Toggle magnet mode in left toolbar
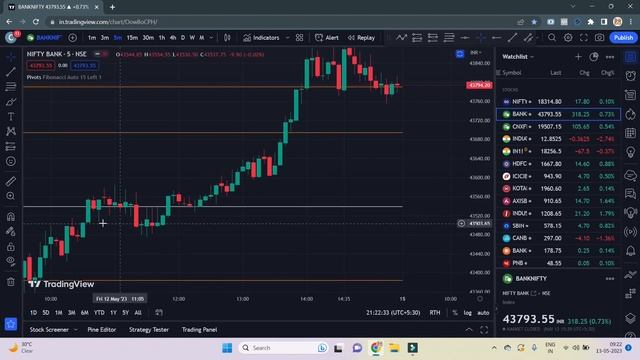 click(x=11, y=216)
